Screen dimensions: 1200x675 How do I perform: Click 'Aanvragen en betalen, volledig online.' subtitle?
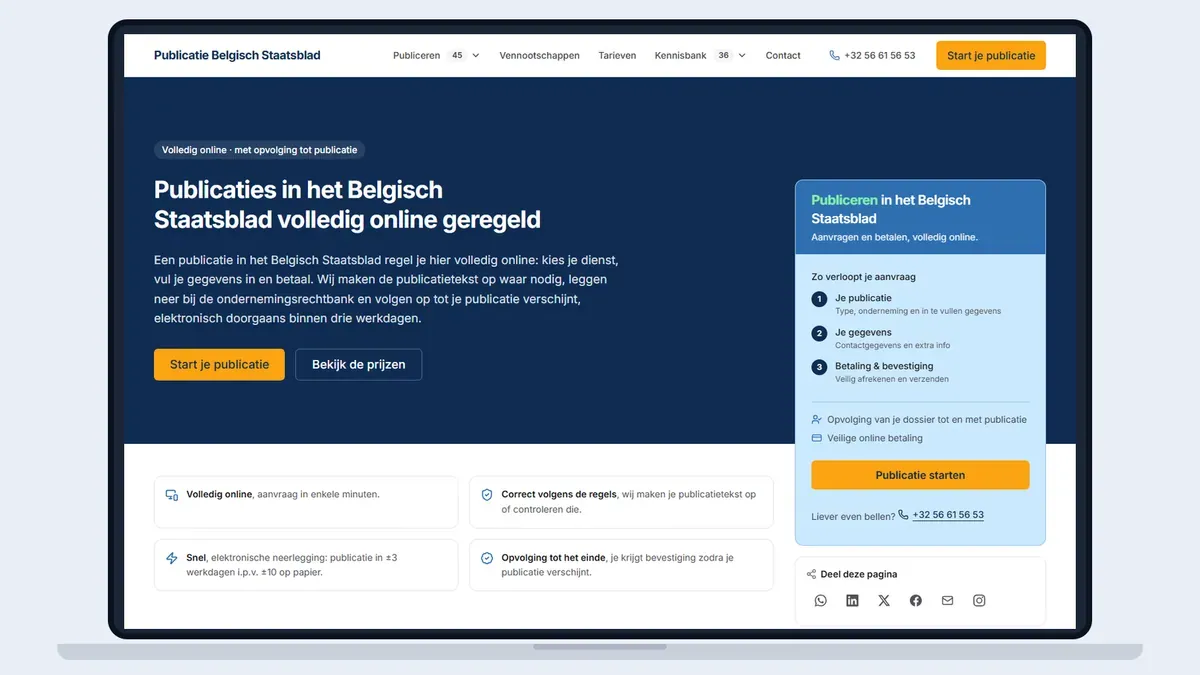pyautogui.click(x=895, y=237)
